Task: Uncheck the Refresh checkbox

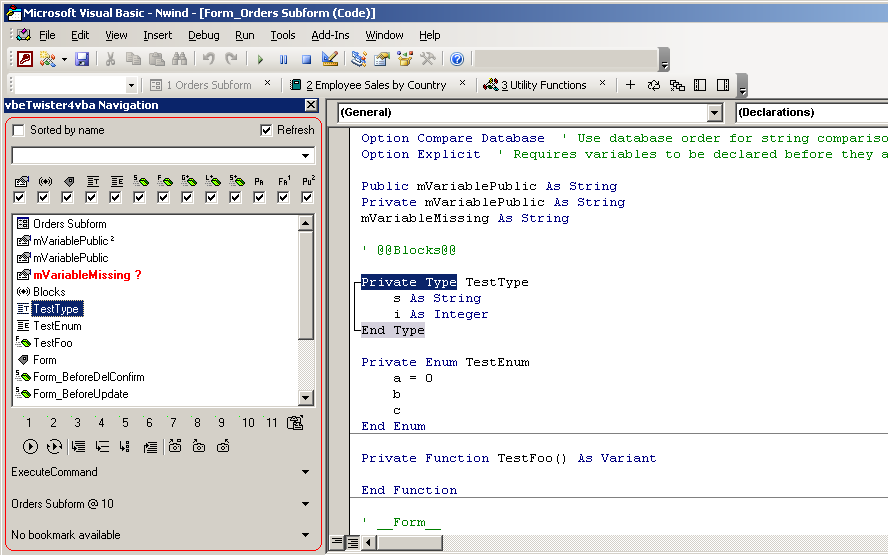Action: pyautogui.click(x=266, y=130)
